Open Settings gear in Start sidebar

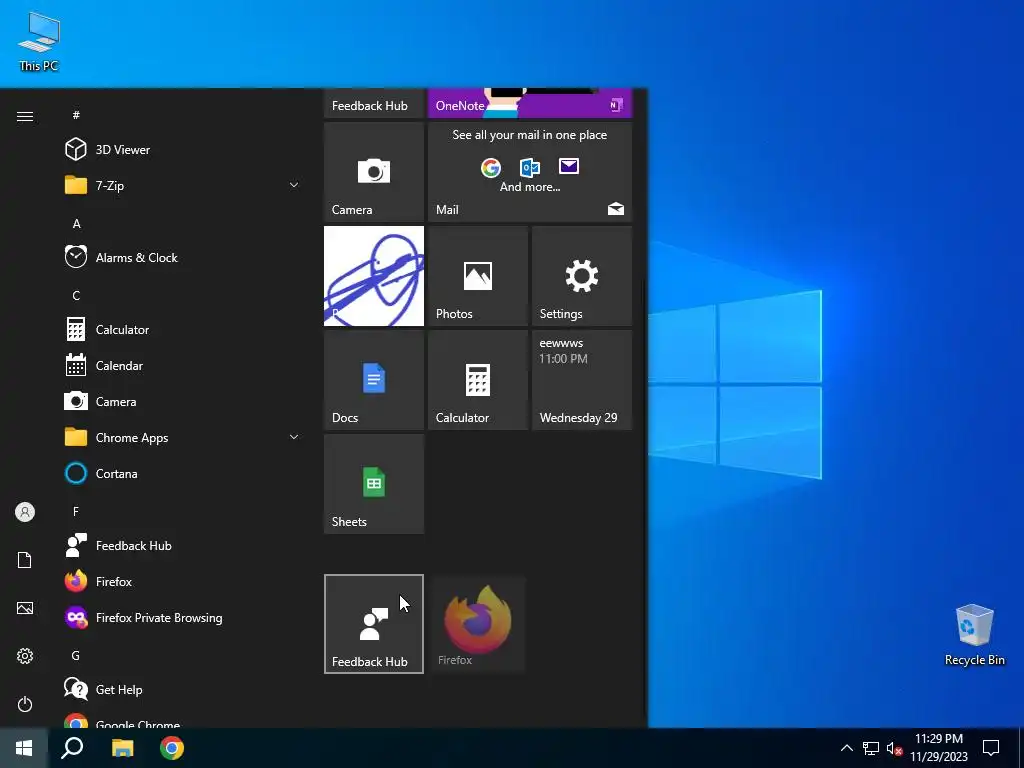click(25, 656)
